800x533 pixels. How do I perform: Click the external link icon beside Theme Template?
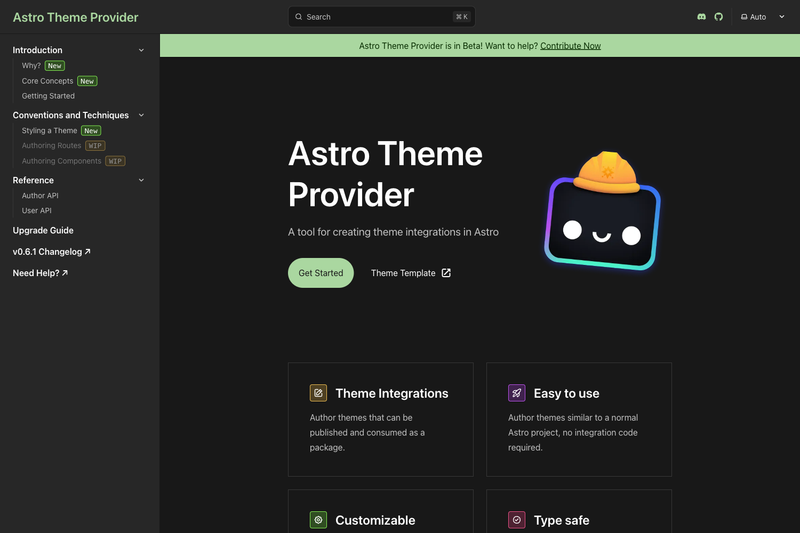coord(446,273)
